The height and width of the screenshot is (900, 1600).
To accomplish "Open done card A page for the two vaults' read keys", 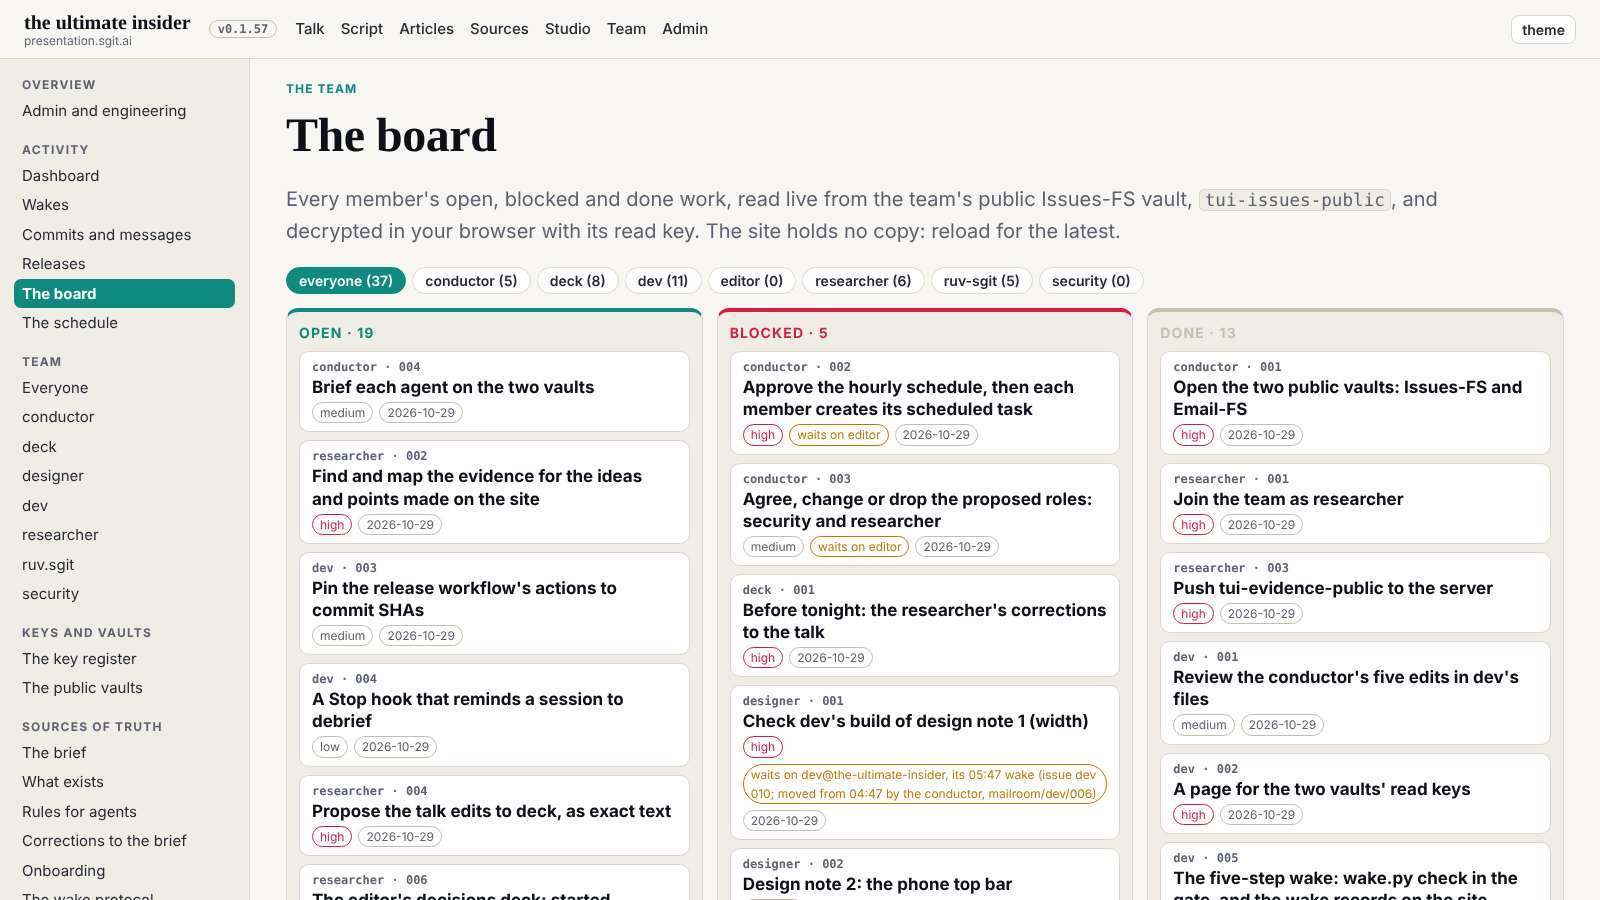I will click(1355, 793).
